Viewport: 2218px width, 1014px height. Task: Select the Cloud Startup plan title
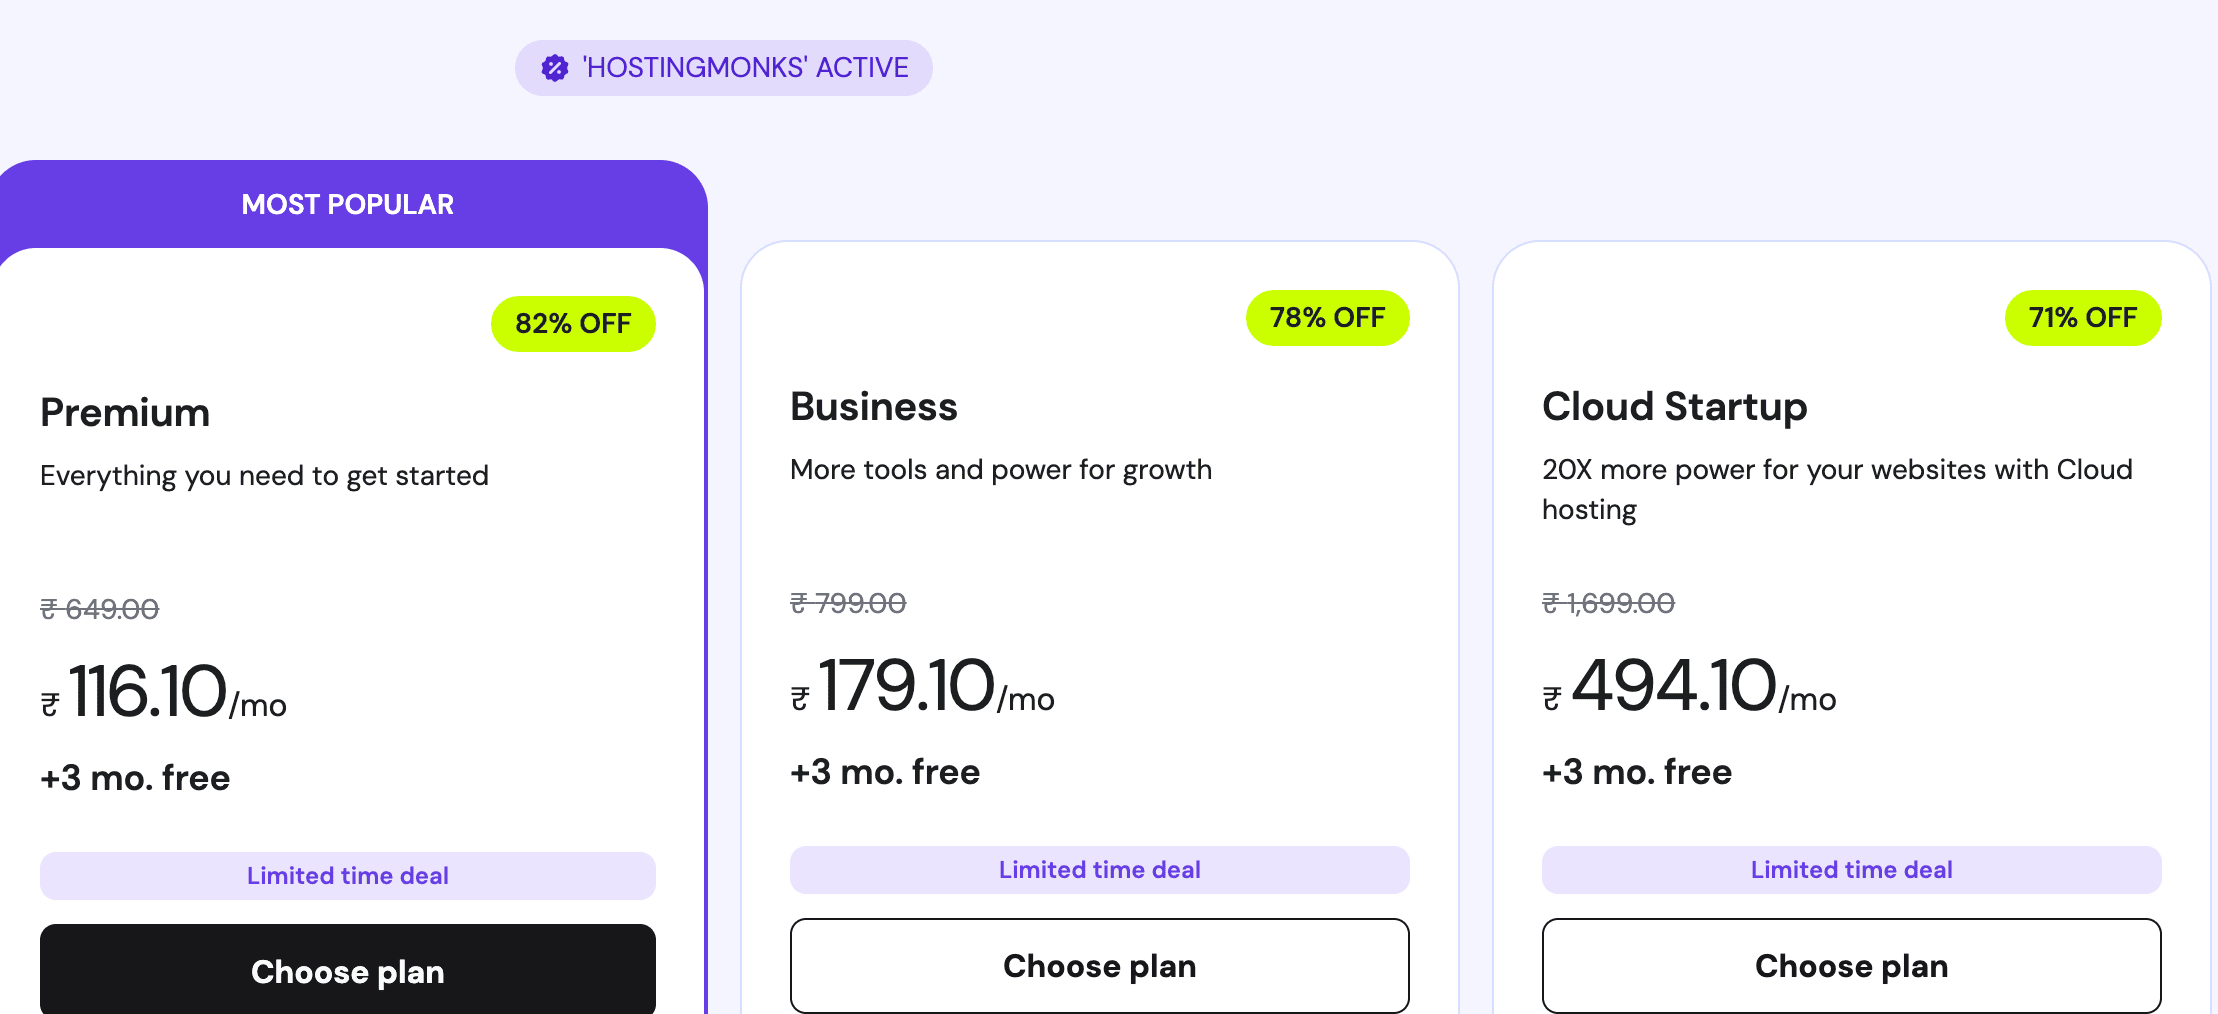[x=1676, y=406]
